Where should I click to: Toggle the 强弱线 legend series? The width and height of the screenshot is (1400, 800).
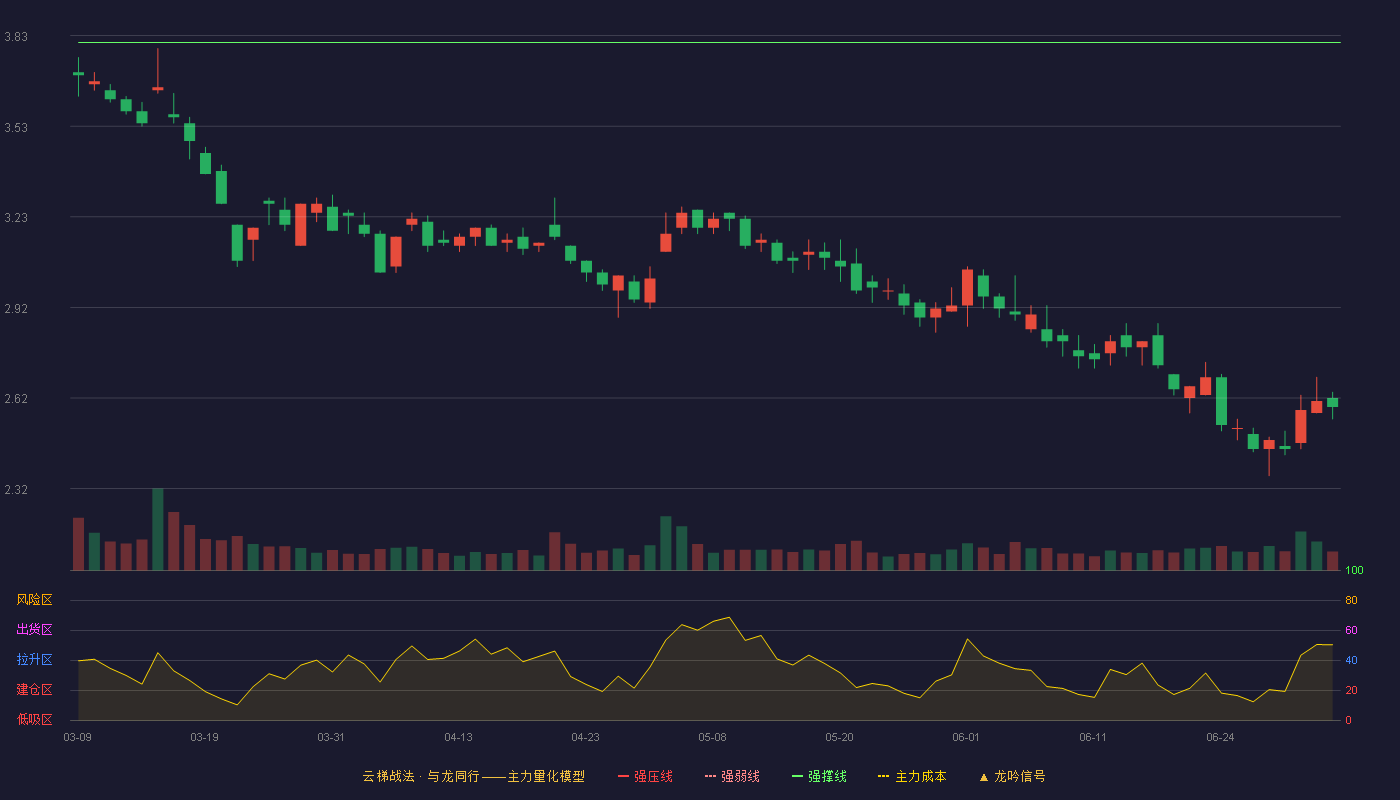732,776
